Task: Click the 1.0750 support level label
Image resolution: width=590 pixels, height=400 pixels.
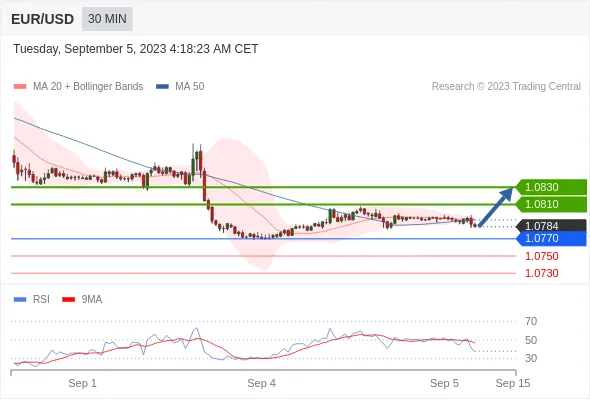Action: [x=541, y=256]
